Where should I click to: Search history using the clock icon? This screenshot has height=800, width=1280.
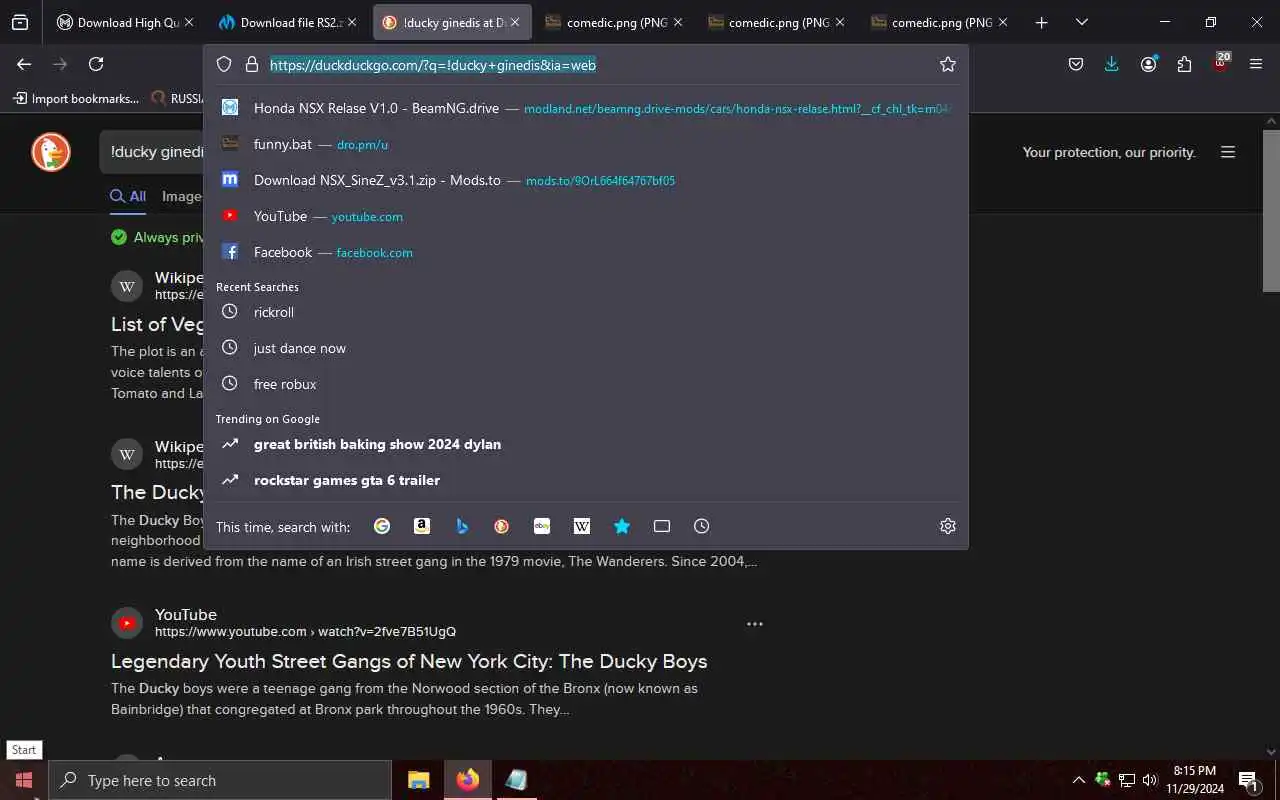[702, 526]
